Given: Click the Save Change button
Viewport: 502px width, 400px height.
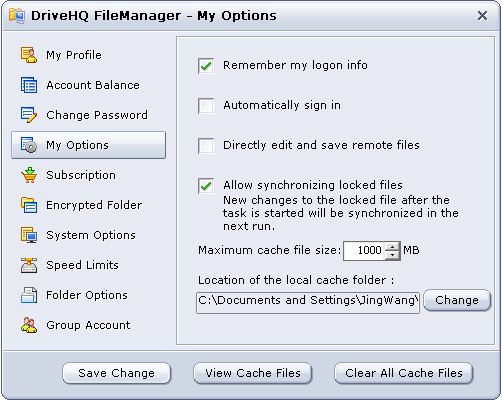Looking at the screenshot, I should click(x=117, y=373).
